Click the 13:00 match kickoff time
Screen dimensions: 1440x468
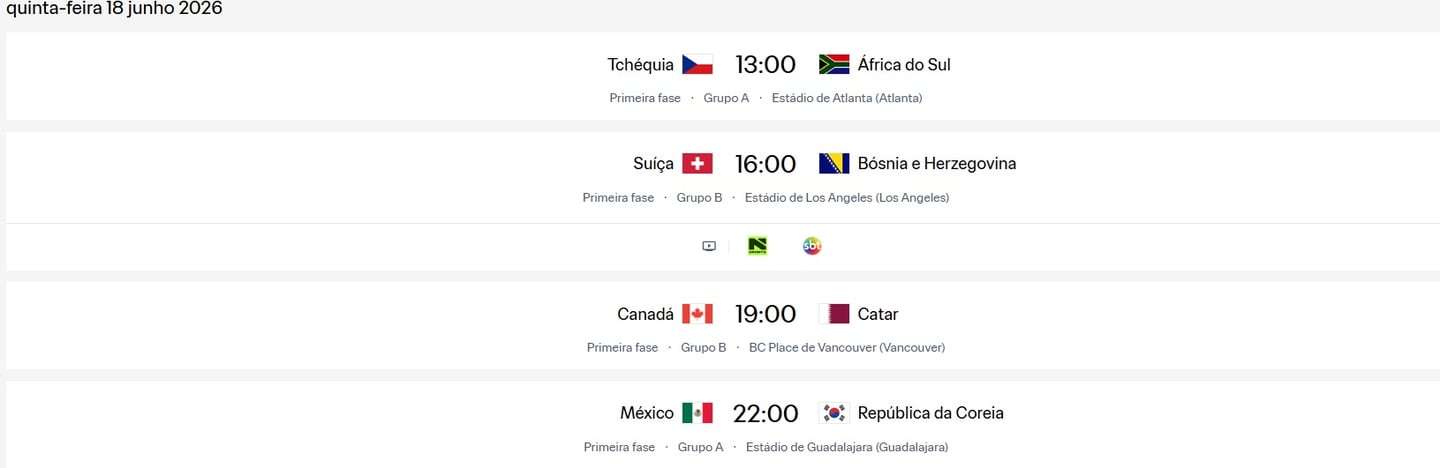pyautogui.click(x=765, y=65)
